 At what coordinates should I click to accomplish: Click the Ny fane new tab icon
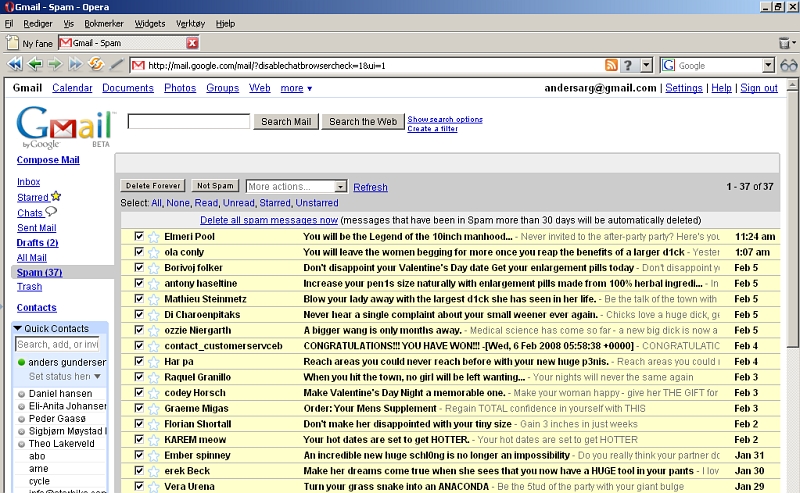click(x=12, y=43)
